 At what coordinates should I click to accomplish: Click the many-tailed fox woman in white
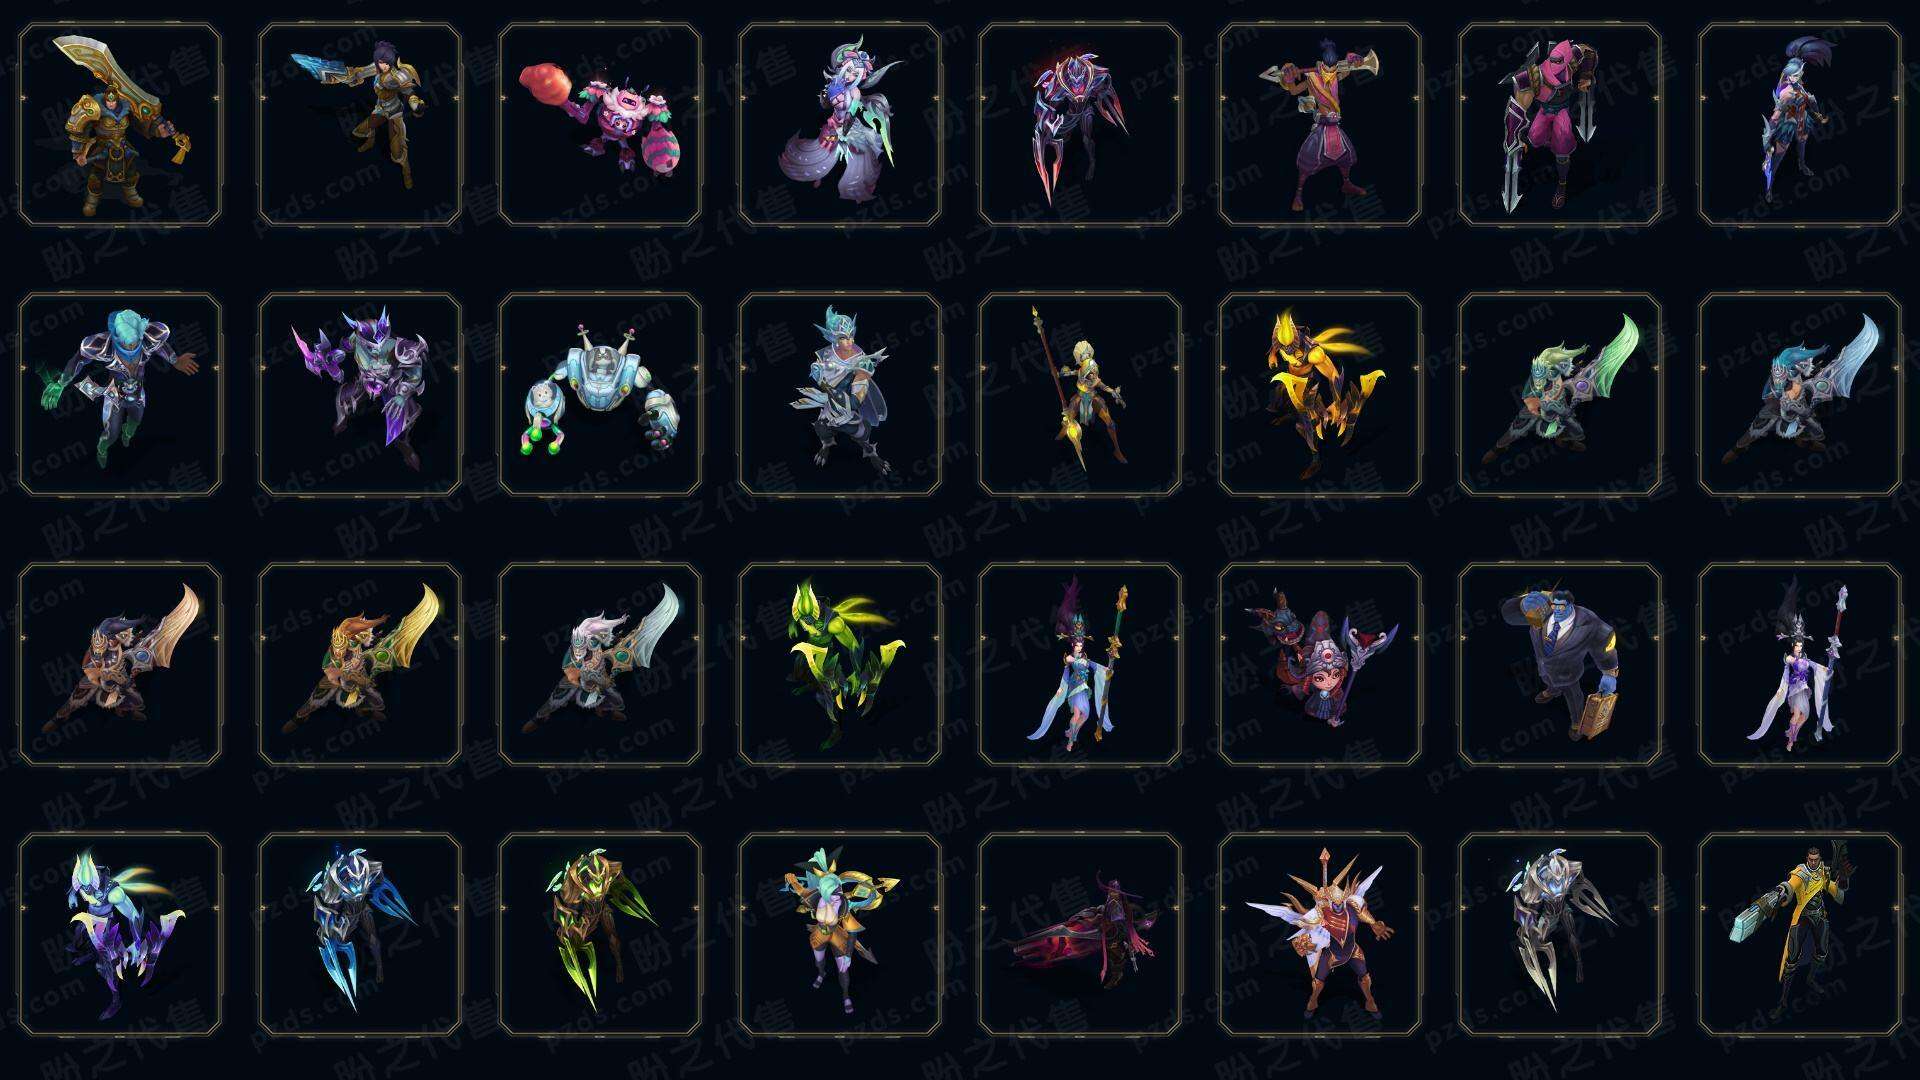(x=840, y=125)
